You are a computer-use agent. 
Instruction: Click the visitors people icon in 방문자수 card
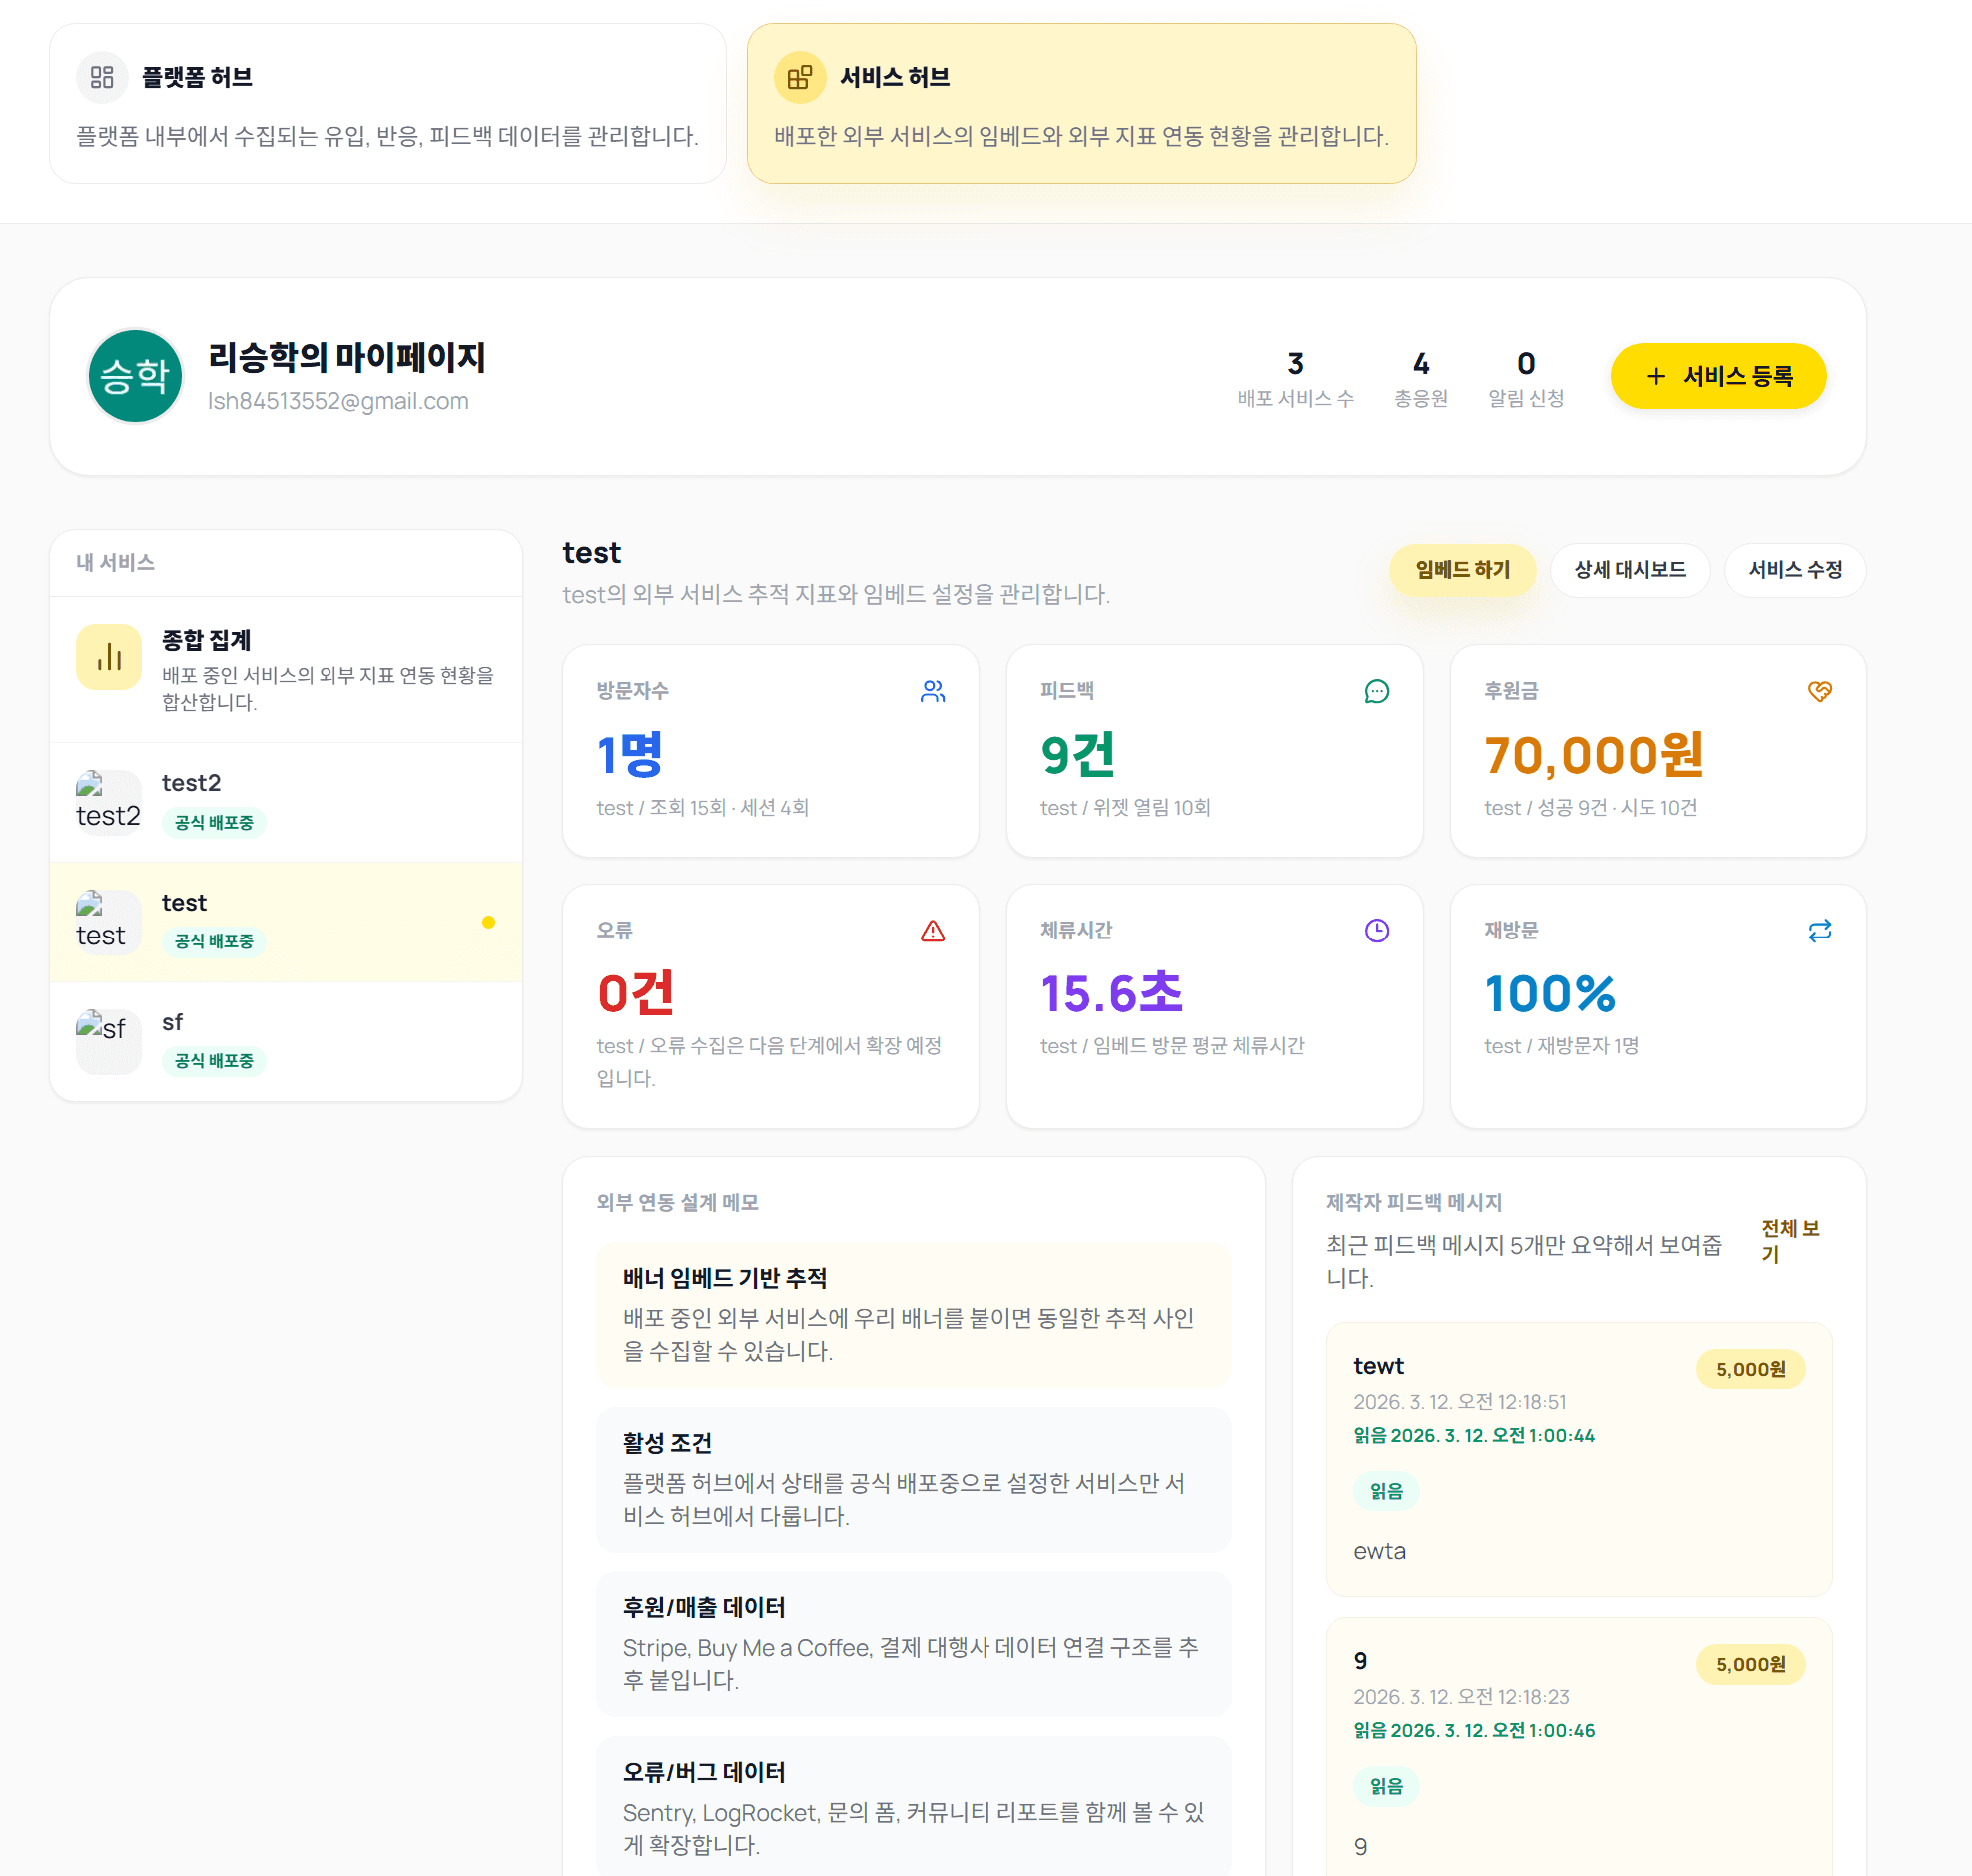[x=932, y=691]
